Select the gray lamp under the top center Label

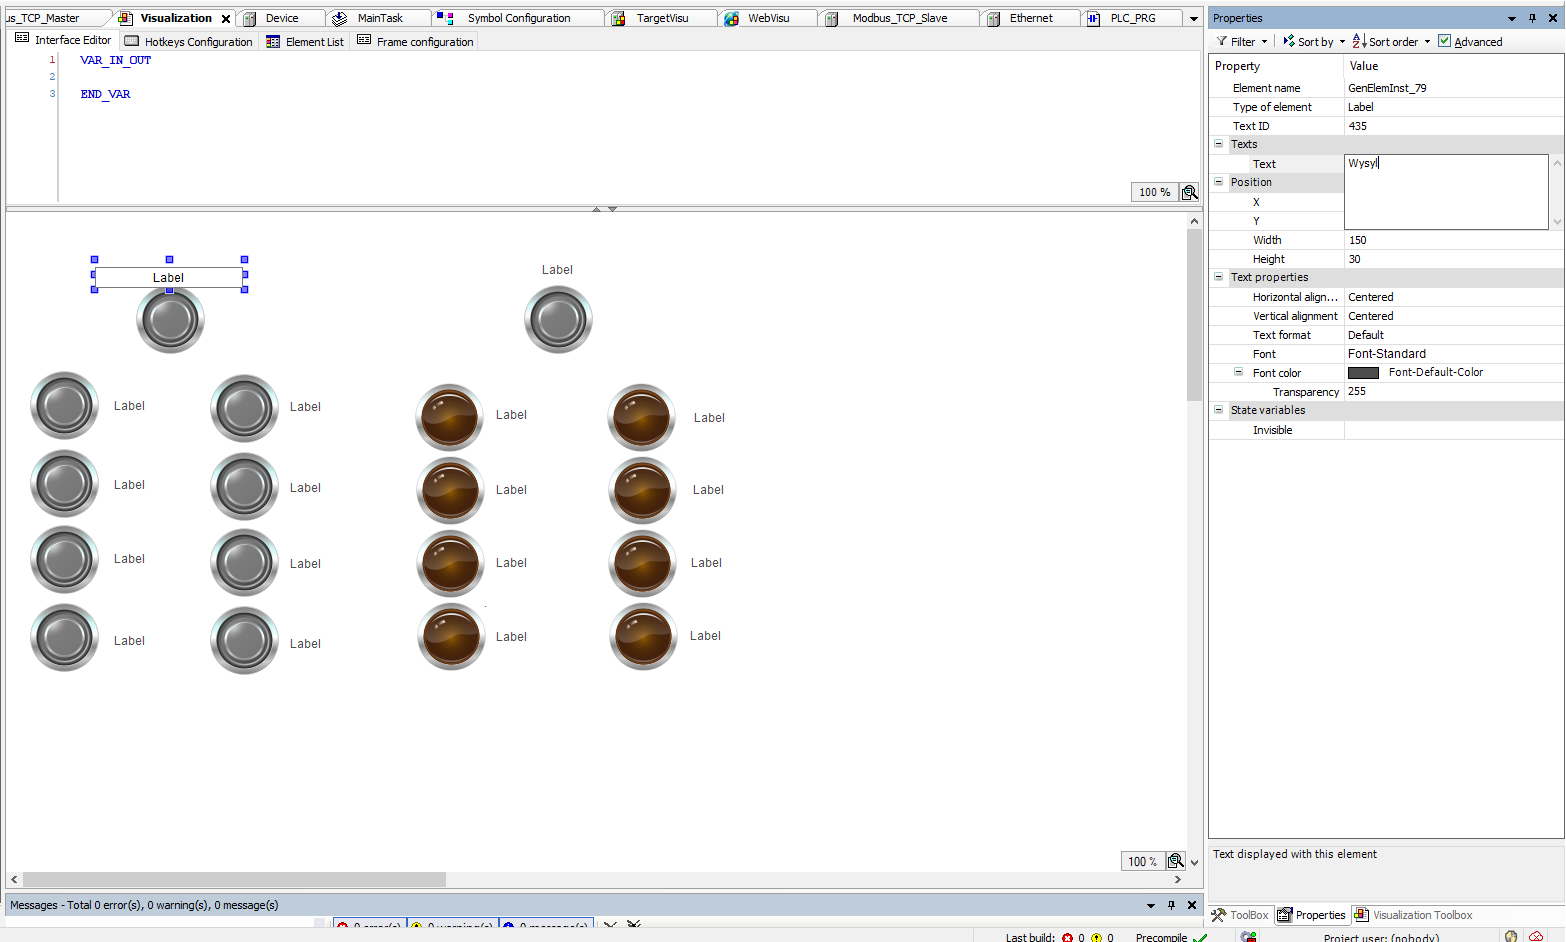tap(558, 320)
